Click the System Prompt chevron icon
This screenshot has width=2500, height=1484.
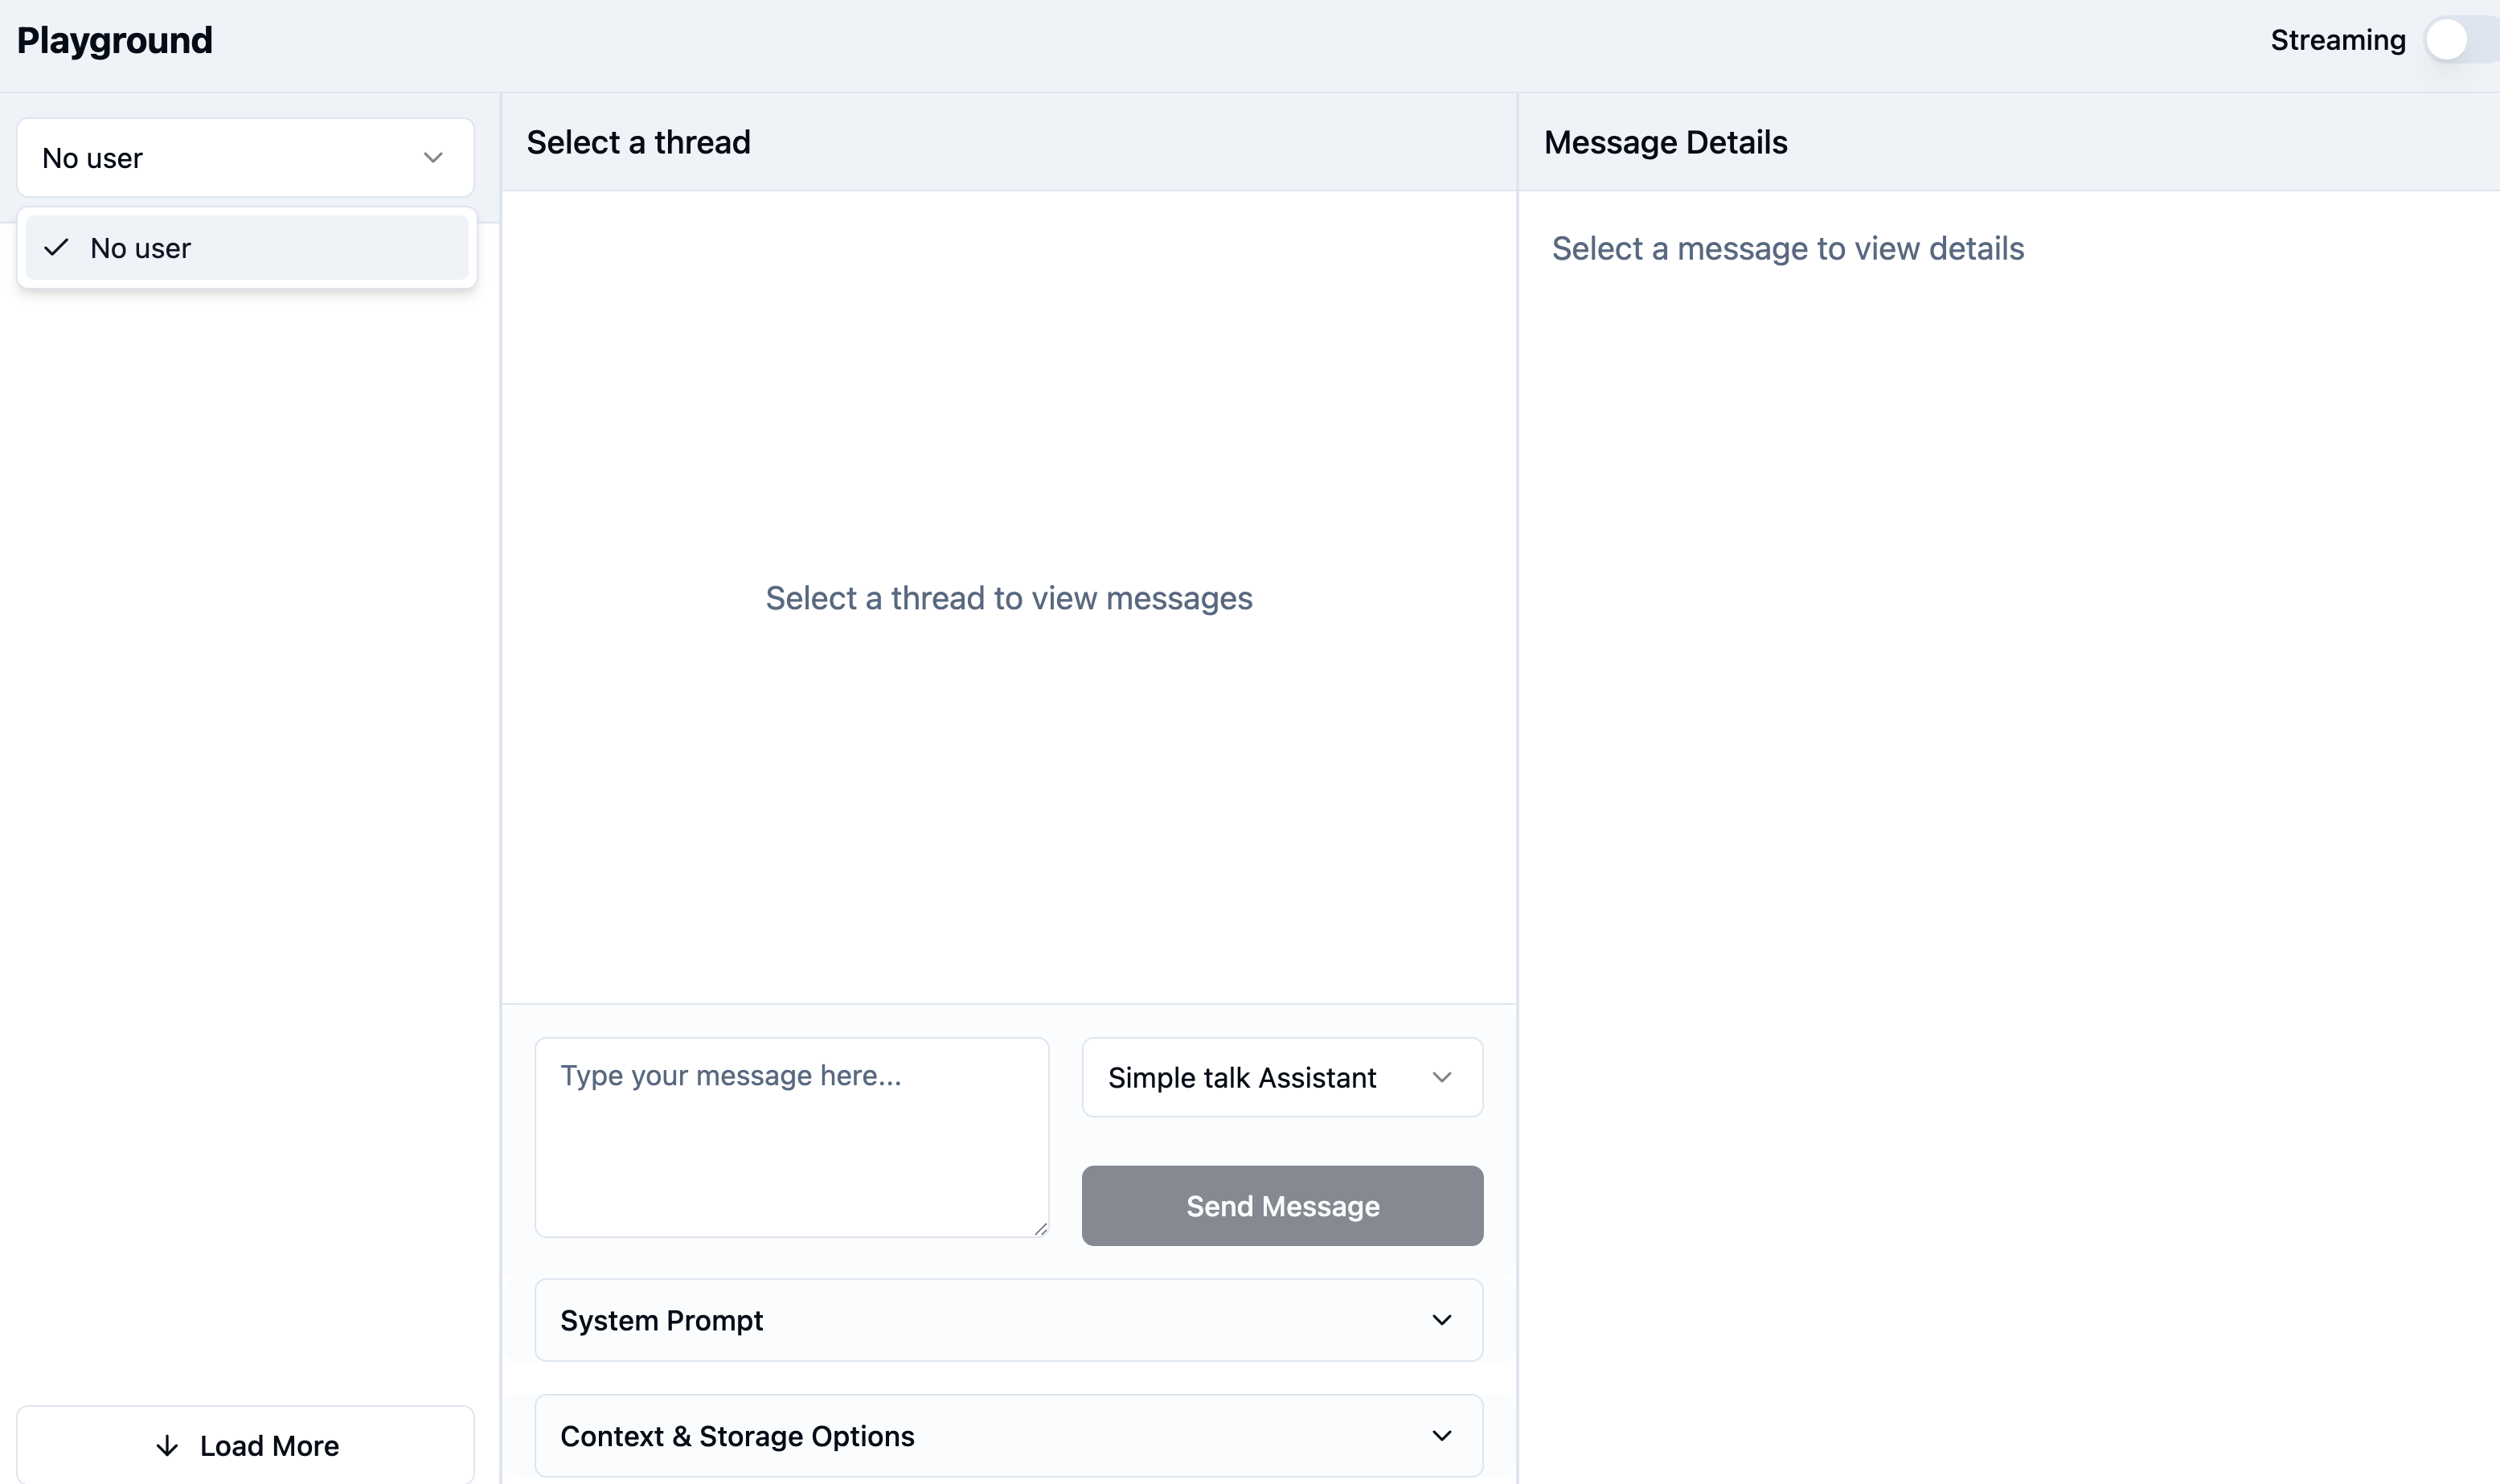(1441, 1320)
